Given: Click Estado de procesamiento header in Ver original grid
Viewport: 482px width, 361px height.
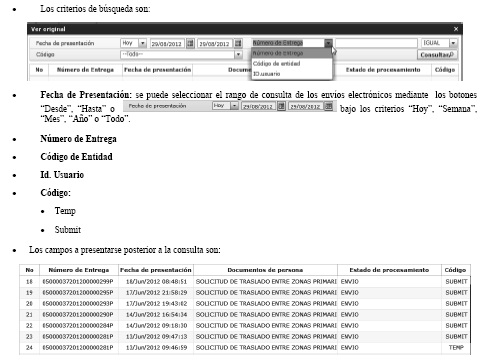Looking at the screenshot, I should [383, 70].
